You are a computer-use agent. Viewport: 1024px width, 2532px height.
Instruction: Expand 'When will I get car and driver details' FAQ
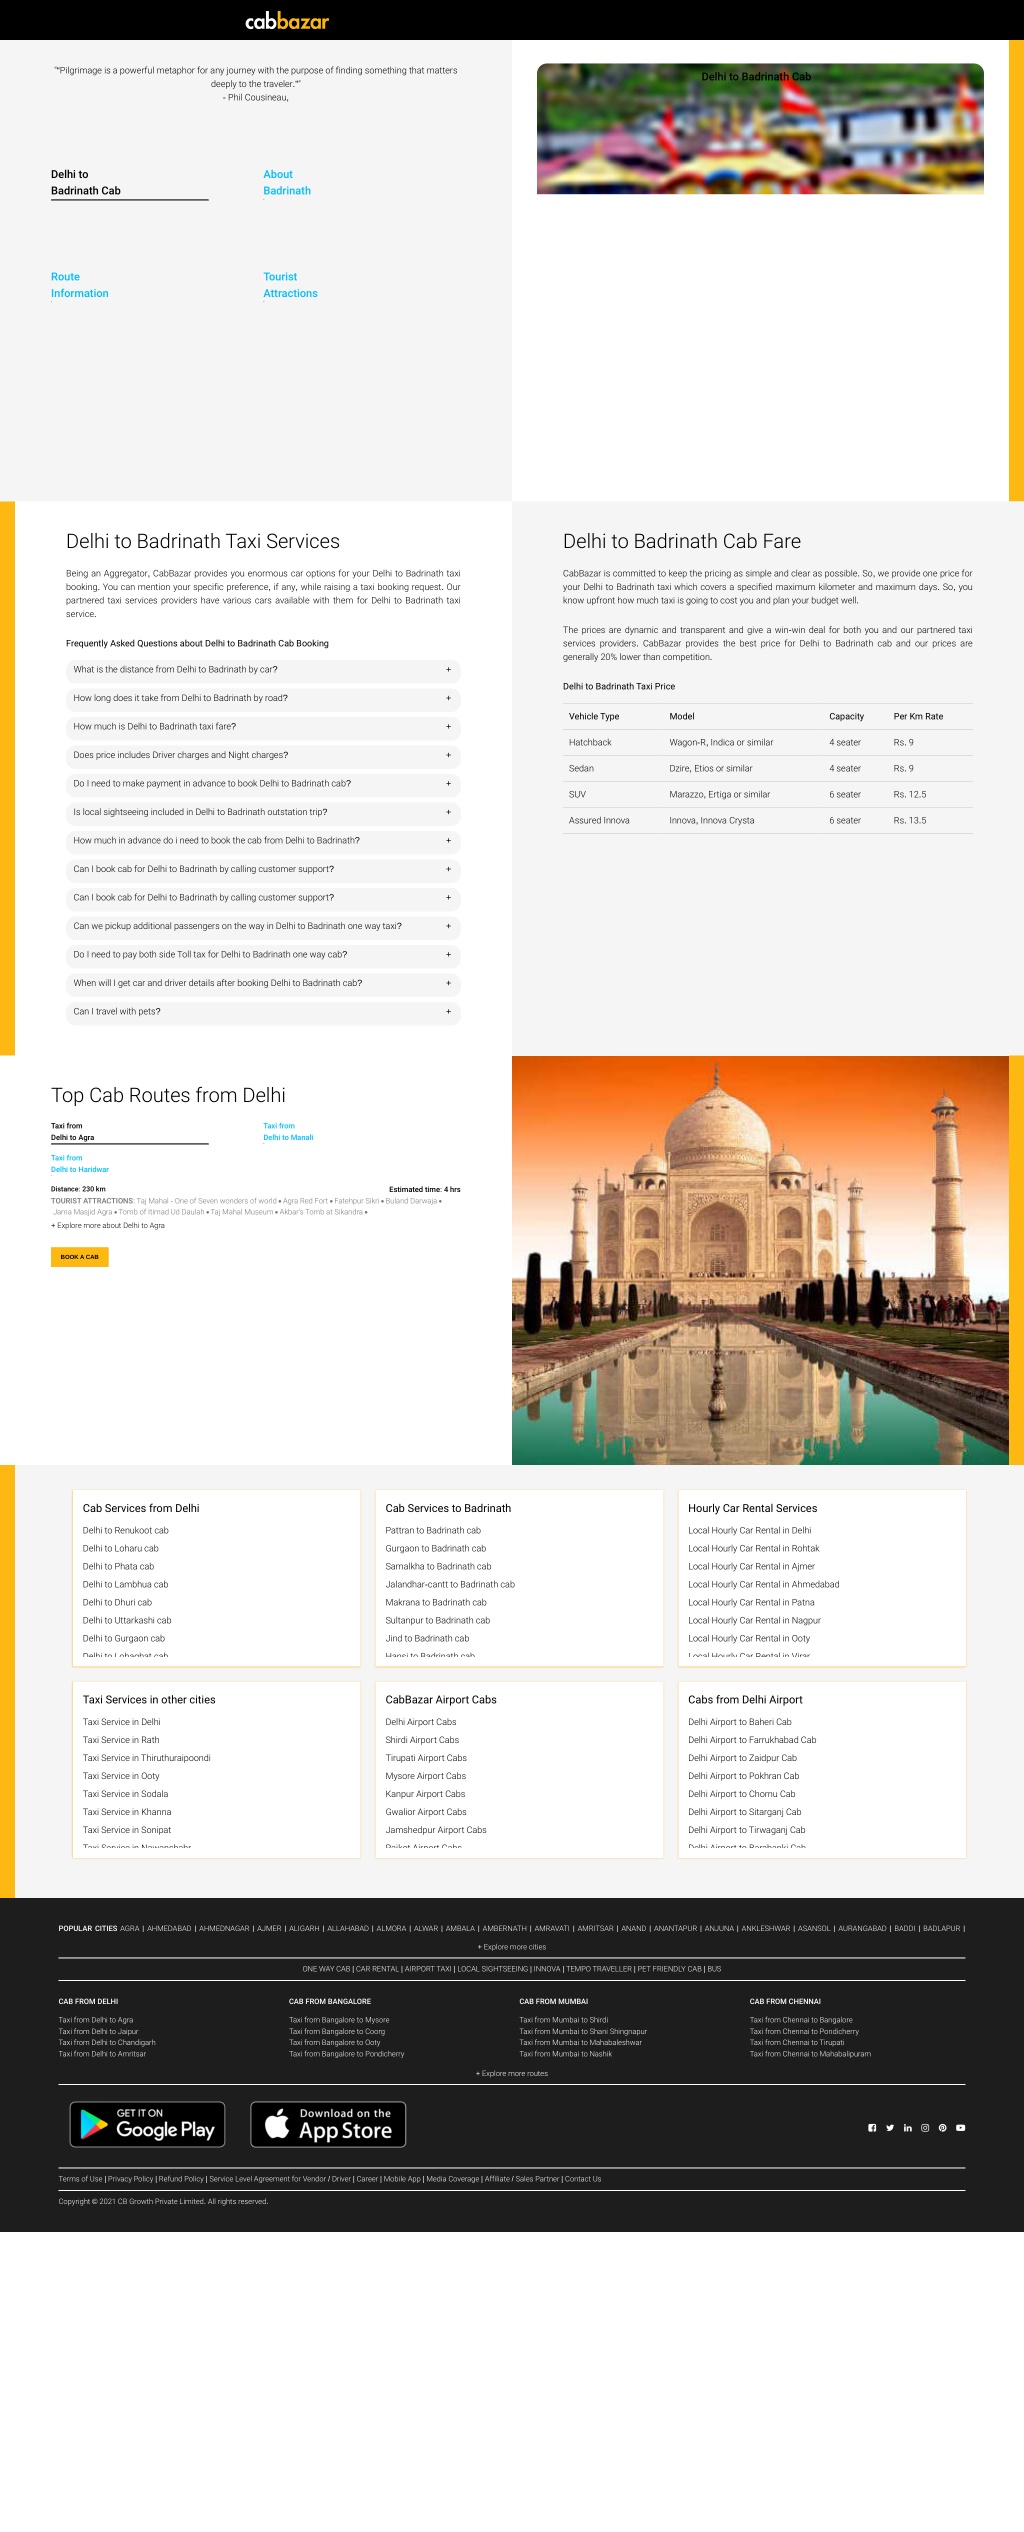click(263, 983)
